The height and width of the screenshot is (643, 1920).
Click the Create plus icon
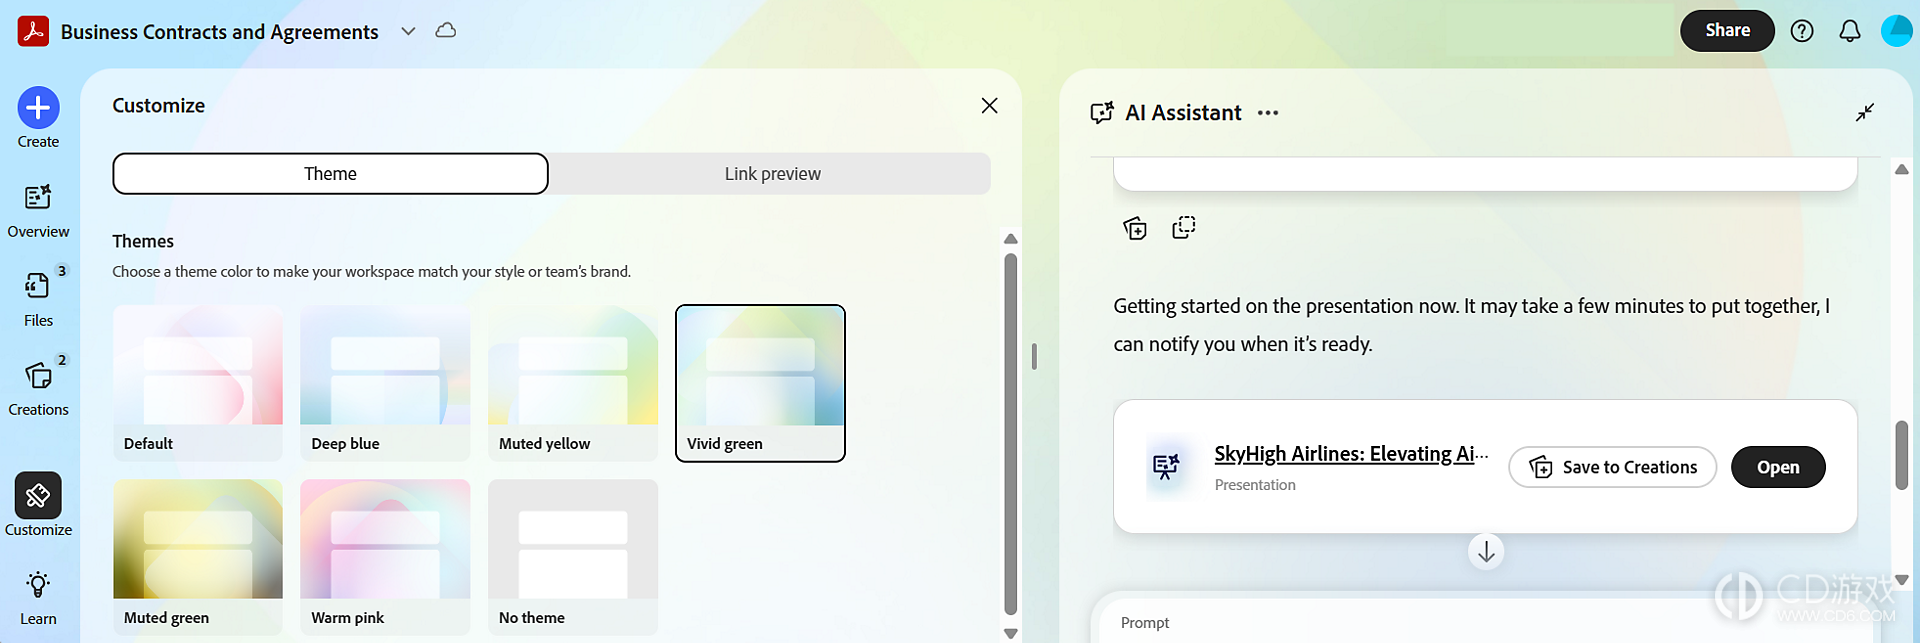(38, 108)
